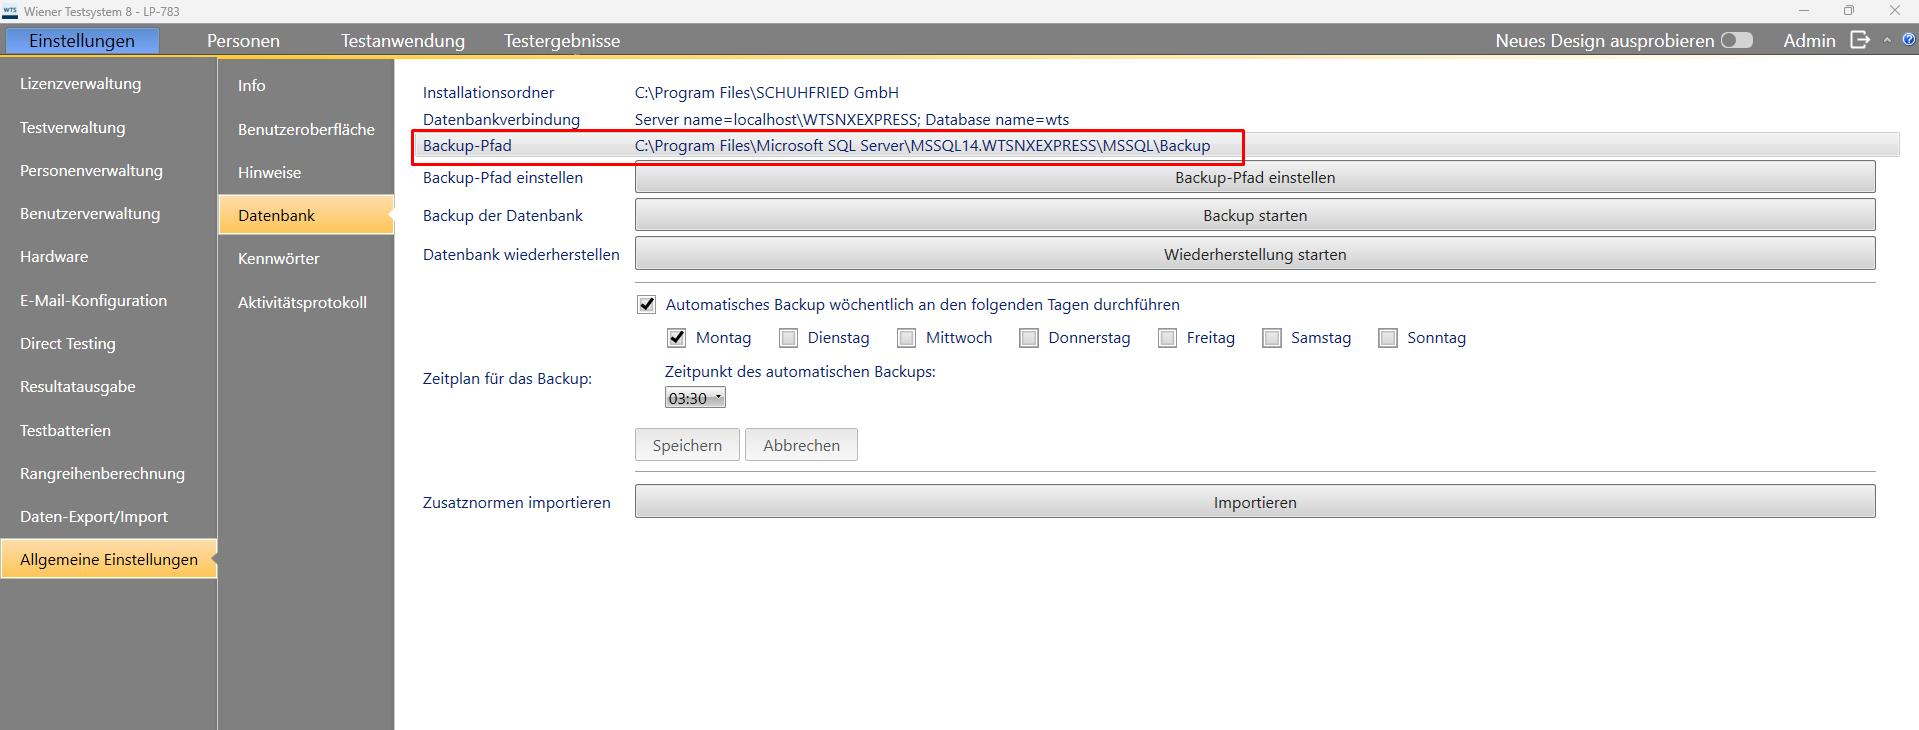Screen dimensions: 1919x730
Task: Open the blue help question mark icon
Action: (1908, 40)
